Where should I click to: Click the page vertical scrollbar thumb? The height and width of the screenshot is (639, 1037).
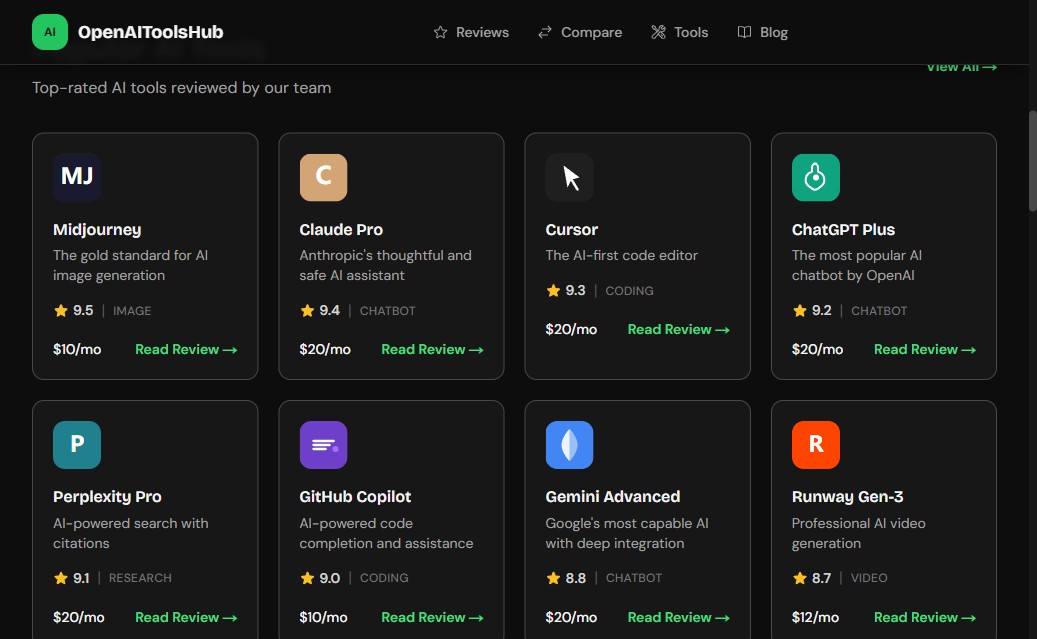(x=1032, y=160)
